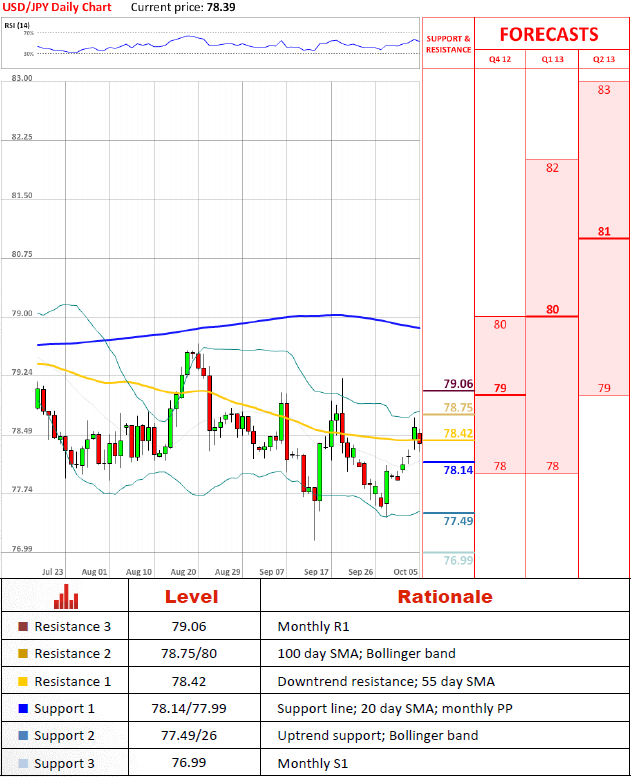Click the Level column header in table

click(194, 596)
